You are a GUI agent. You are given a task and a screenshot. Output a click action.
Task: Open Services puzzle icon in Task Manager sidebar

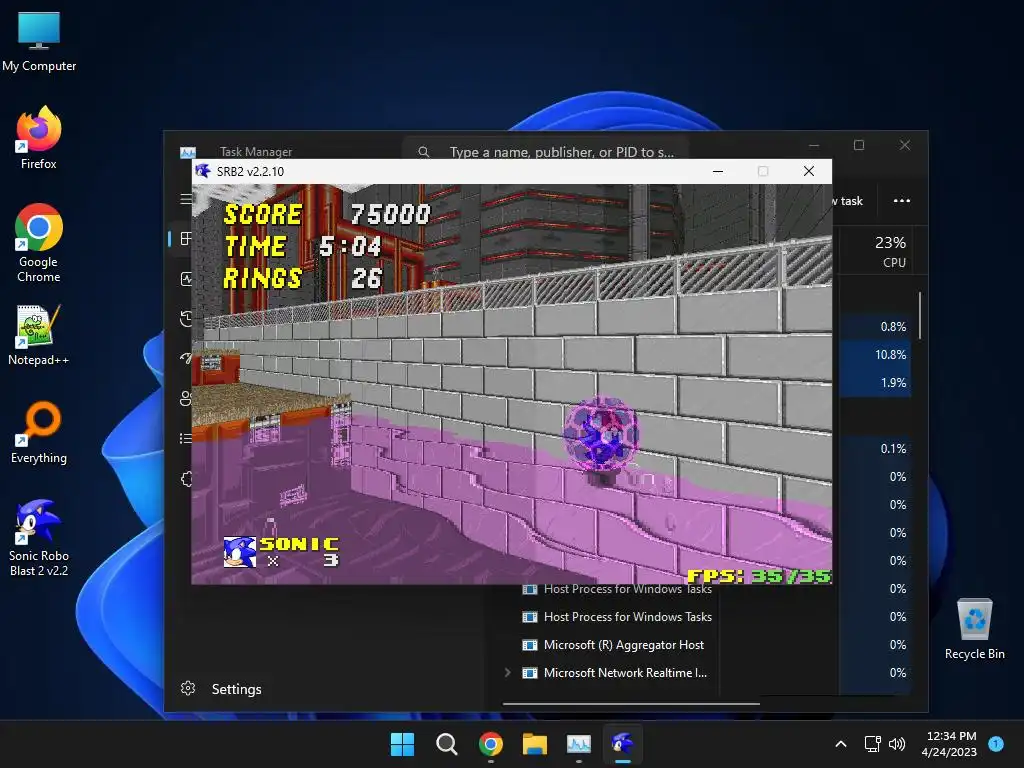pos(186,479)
